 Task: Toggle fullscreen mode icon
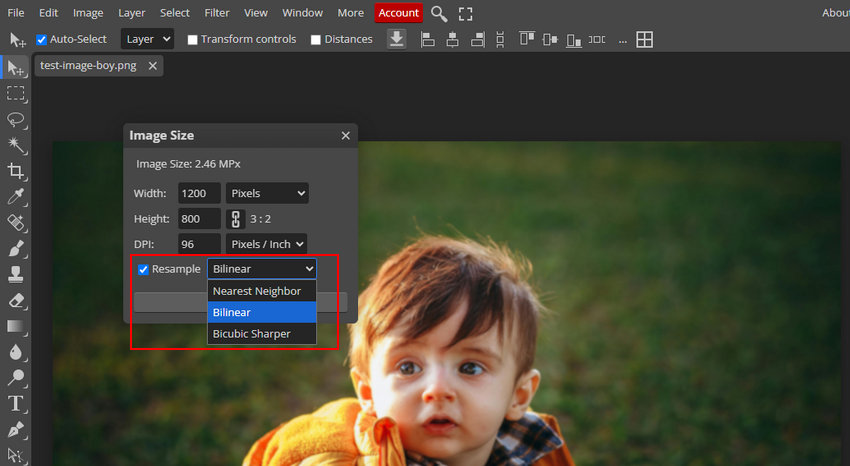click(466, 14)
